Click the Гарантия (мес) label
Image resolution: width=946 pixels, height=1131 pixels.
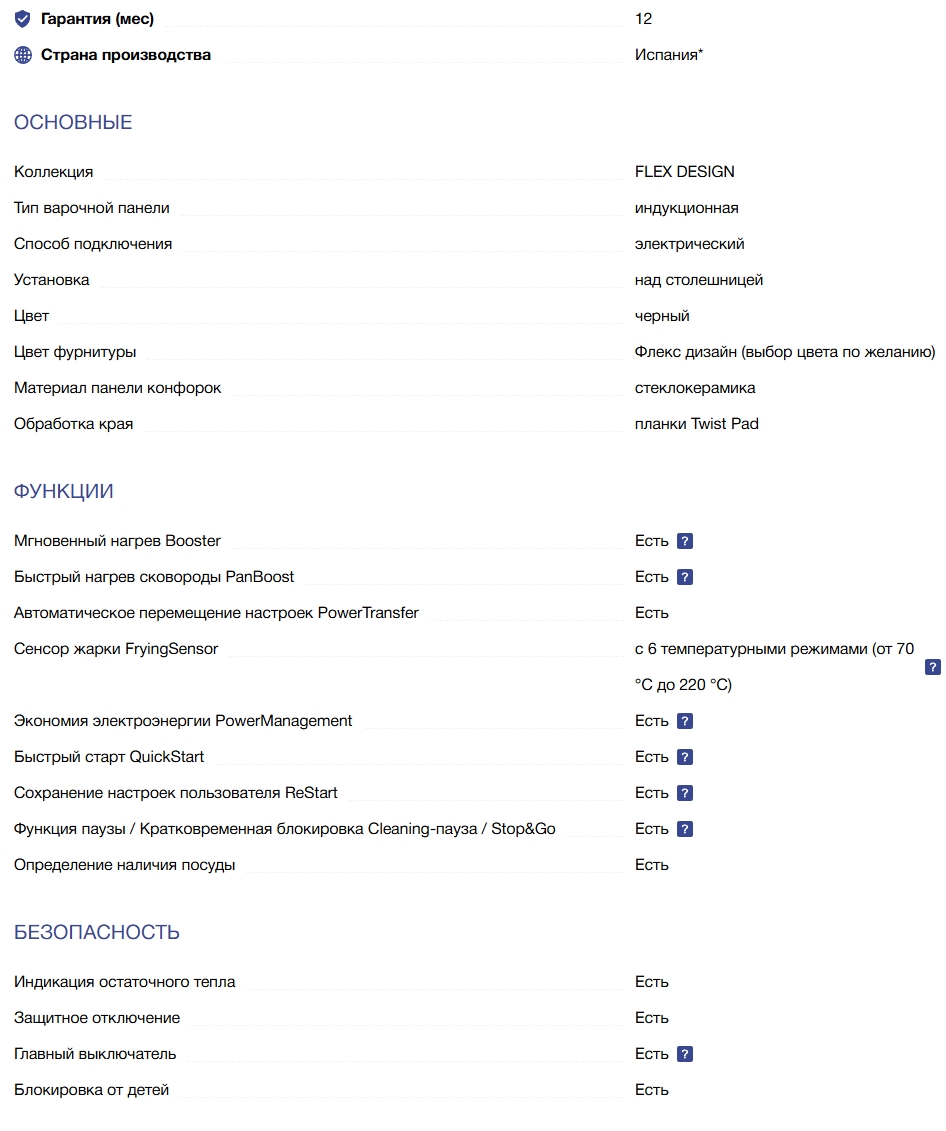point(97,19)
